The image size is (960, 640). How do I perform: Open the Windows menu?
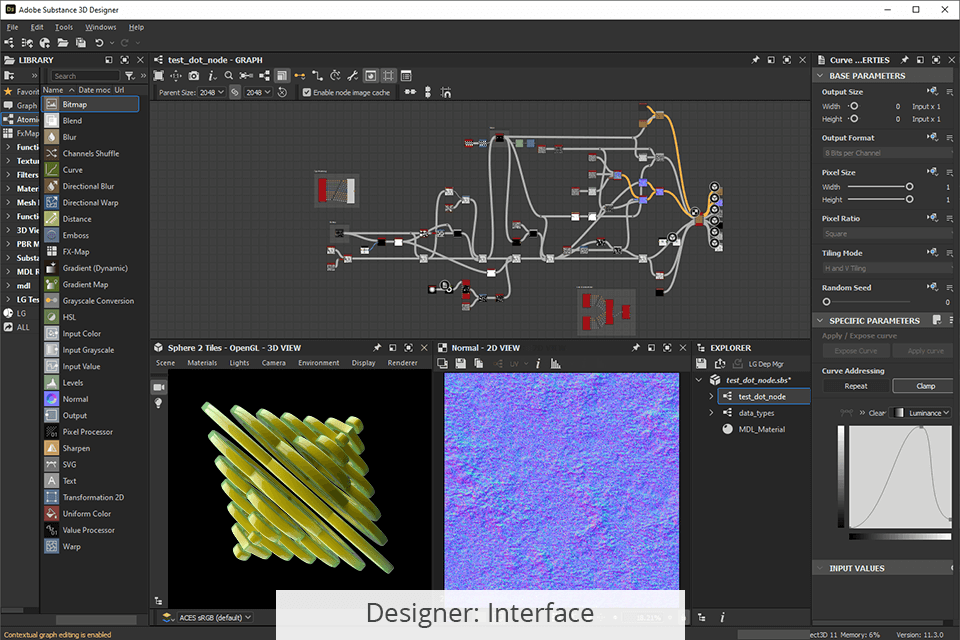coord(100,27)
